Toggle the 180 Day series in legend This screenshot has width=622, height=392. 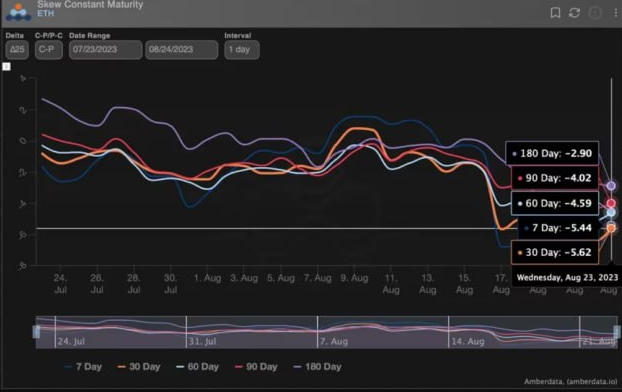click(x=317, y=367)
